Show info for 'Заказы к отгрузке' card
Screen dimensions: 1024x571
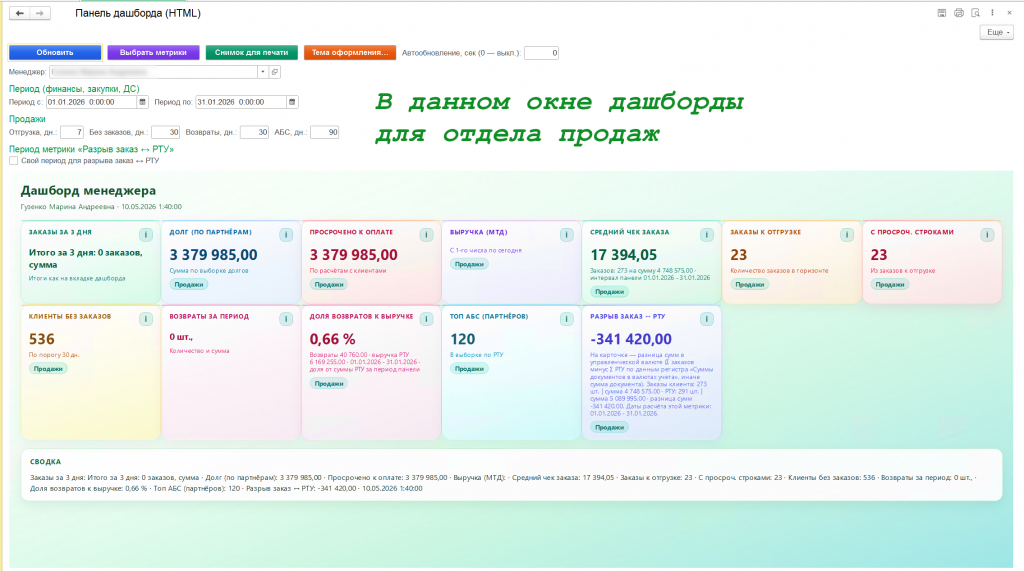(x=847, y=235)
